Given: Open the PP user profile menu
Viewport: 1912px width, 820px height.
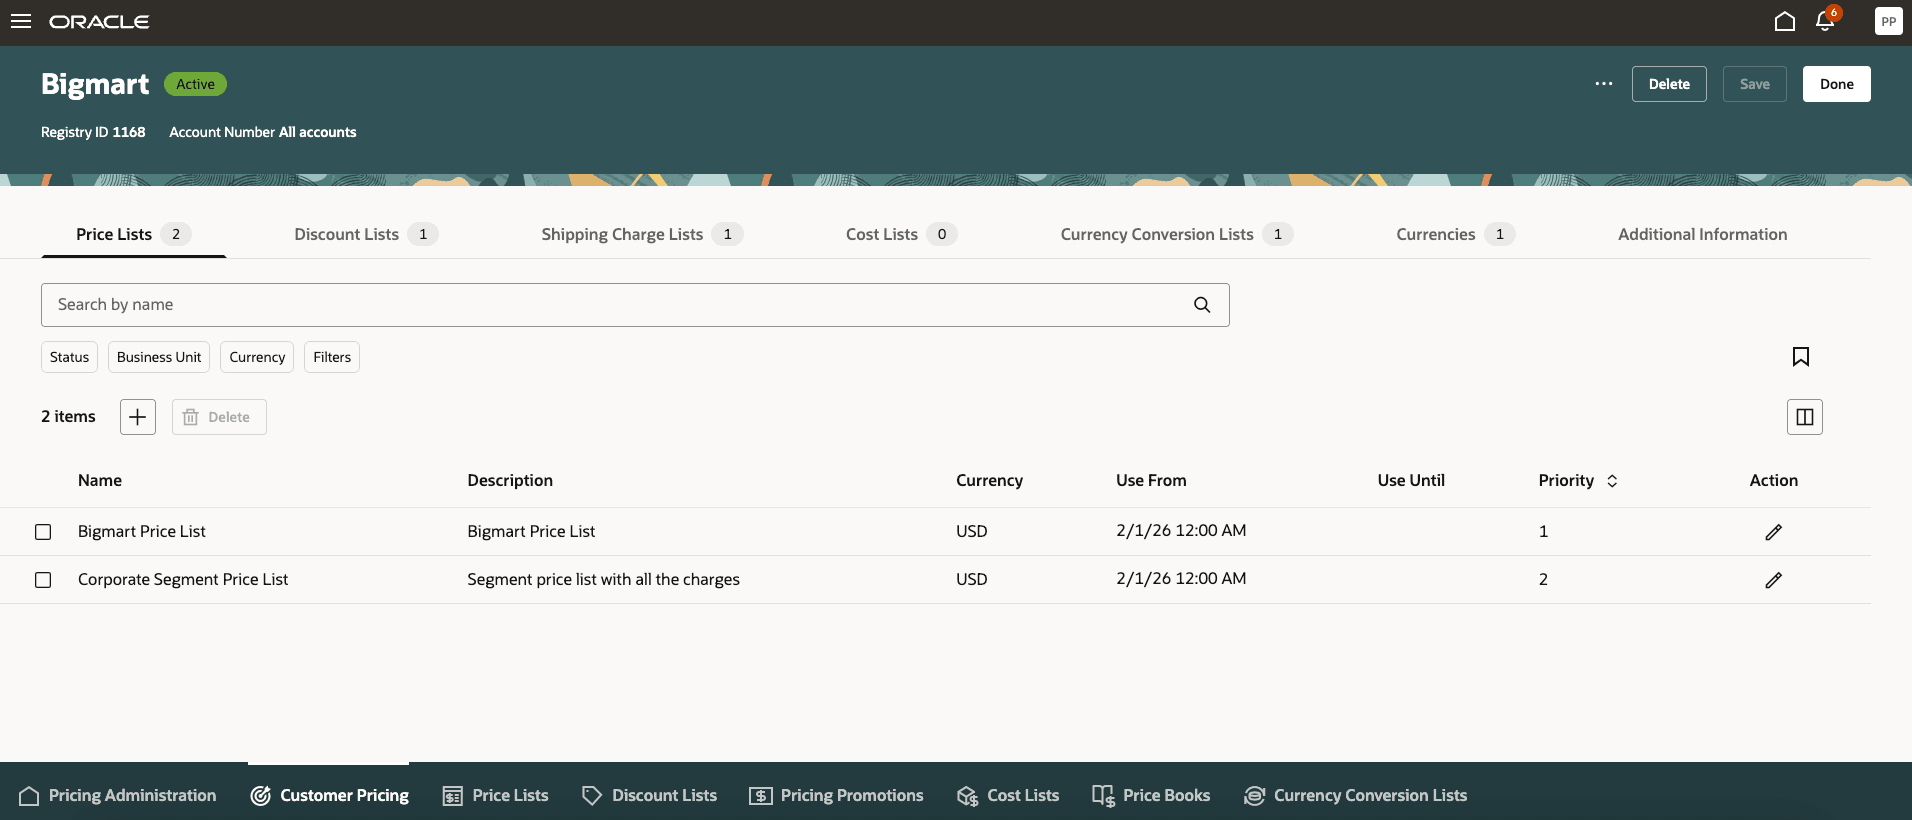Looking at the screenshot, I should pos(1888,21).
